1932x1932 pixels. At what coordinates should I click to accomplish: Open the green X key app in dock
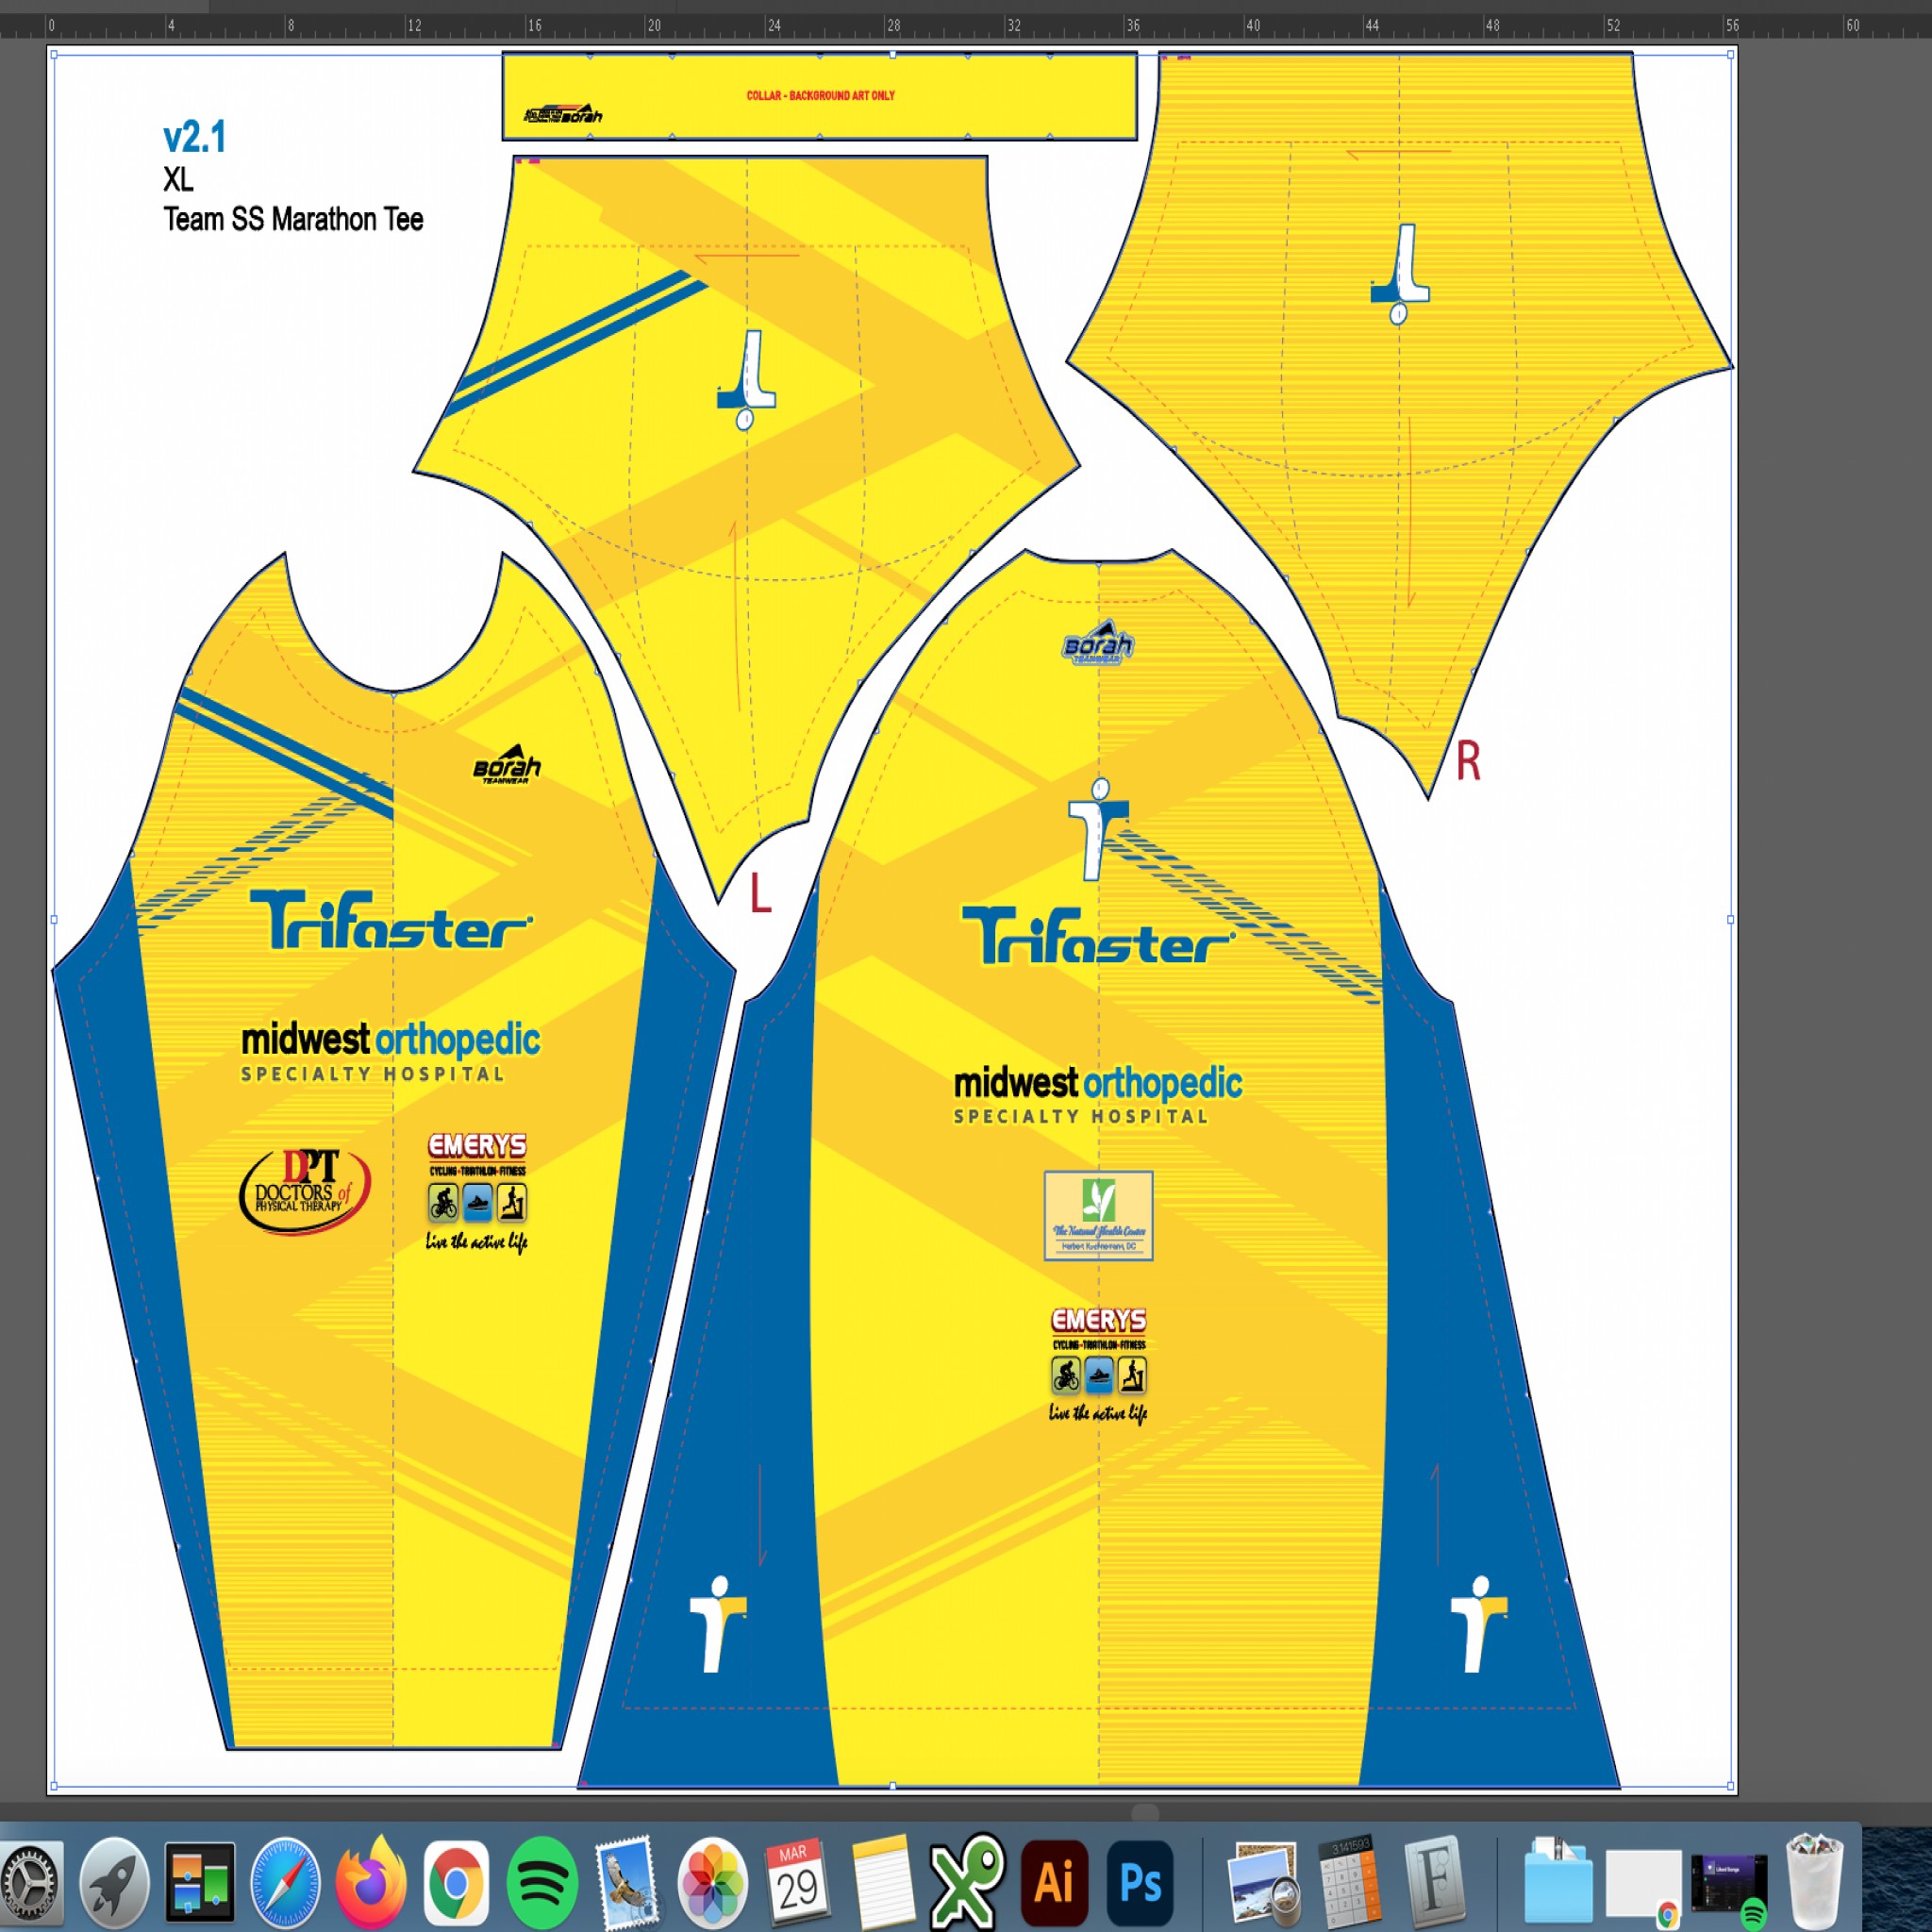[968, 1882]
